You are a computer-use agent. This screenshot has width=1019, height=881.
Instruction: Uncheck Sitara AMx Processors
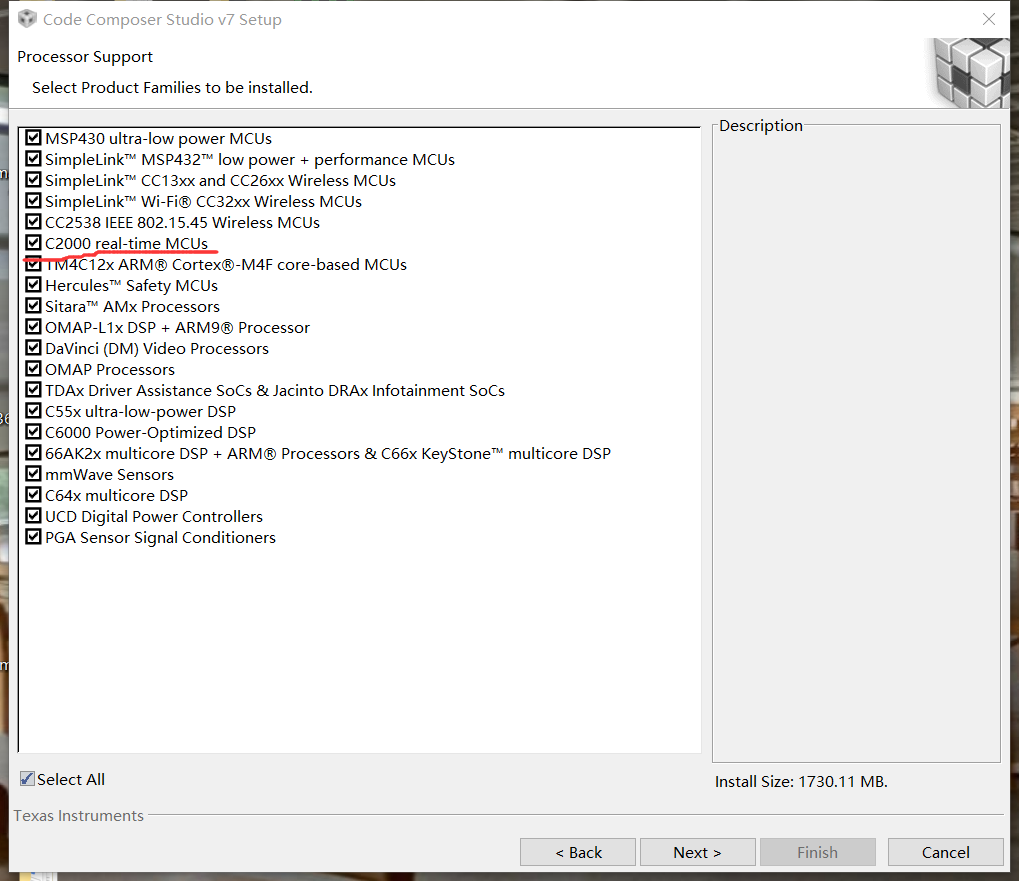[33, 306]
